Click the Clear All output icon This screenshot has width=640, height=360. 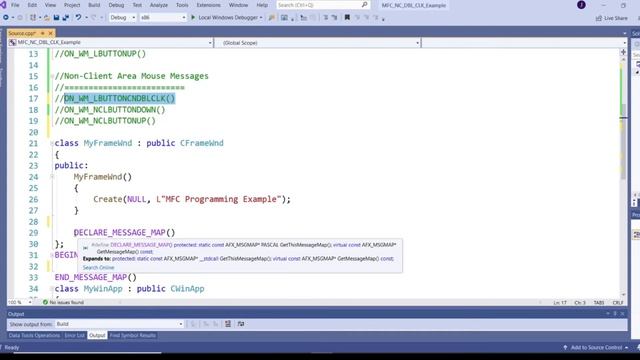tap(228, 324)
